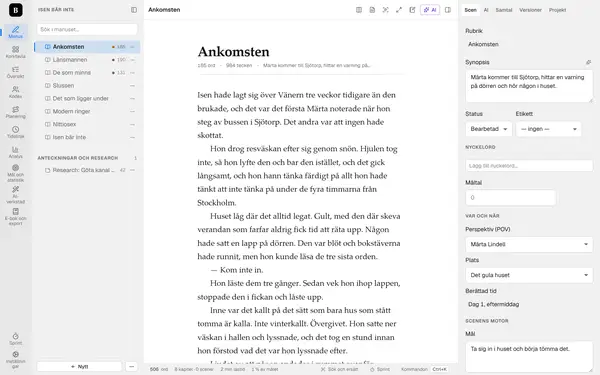Open E-bok och export
600x375 pixels.
(16, 216)
